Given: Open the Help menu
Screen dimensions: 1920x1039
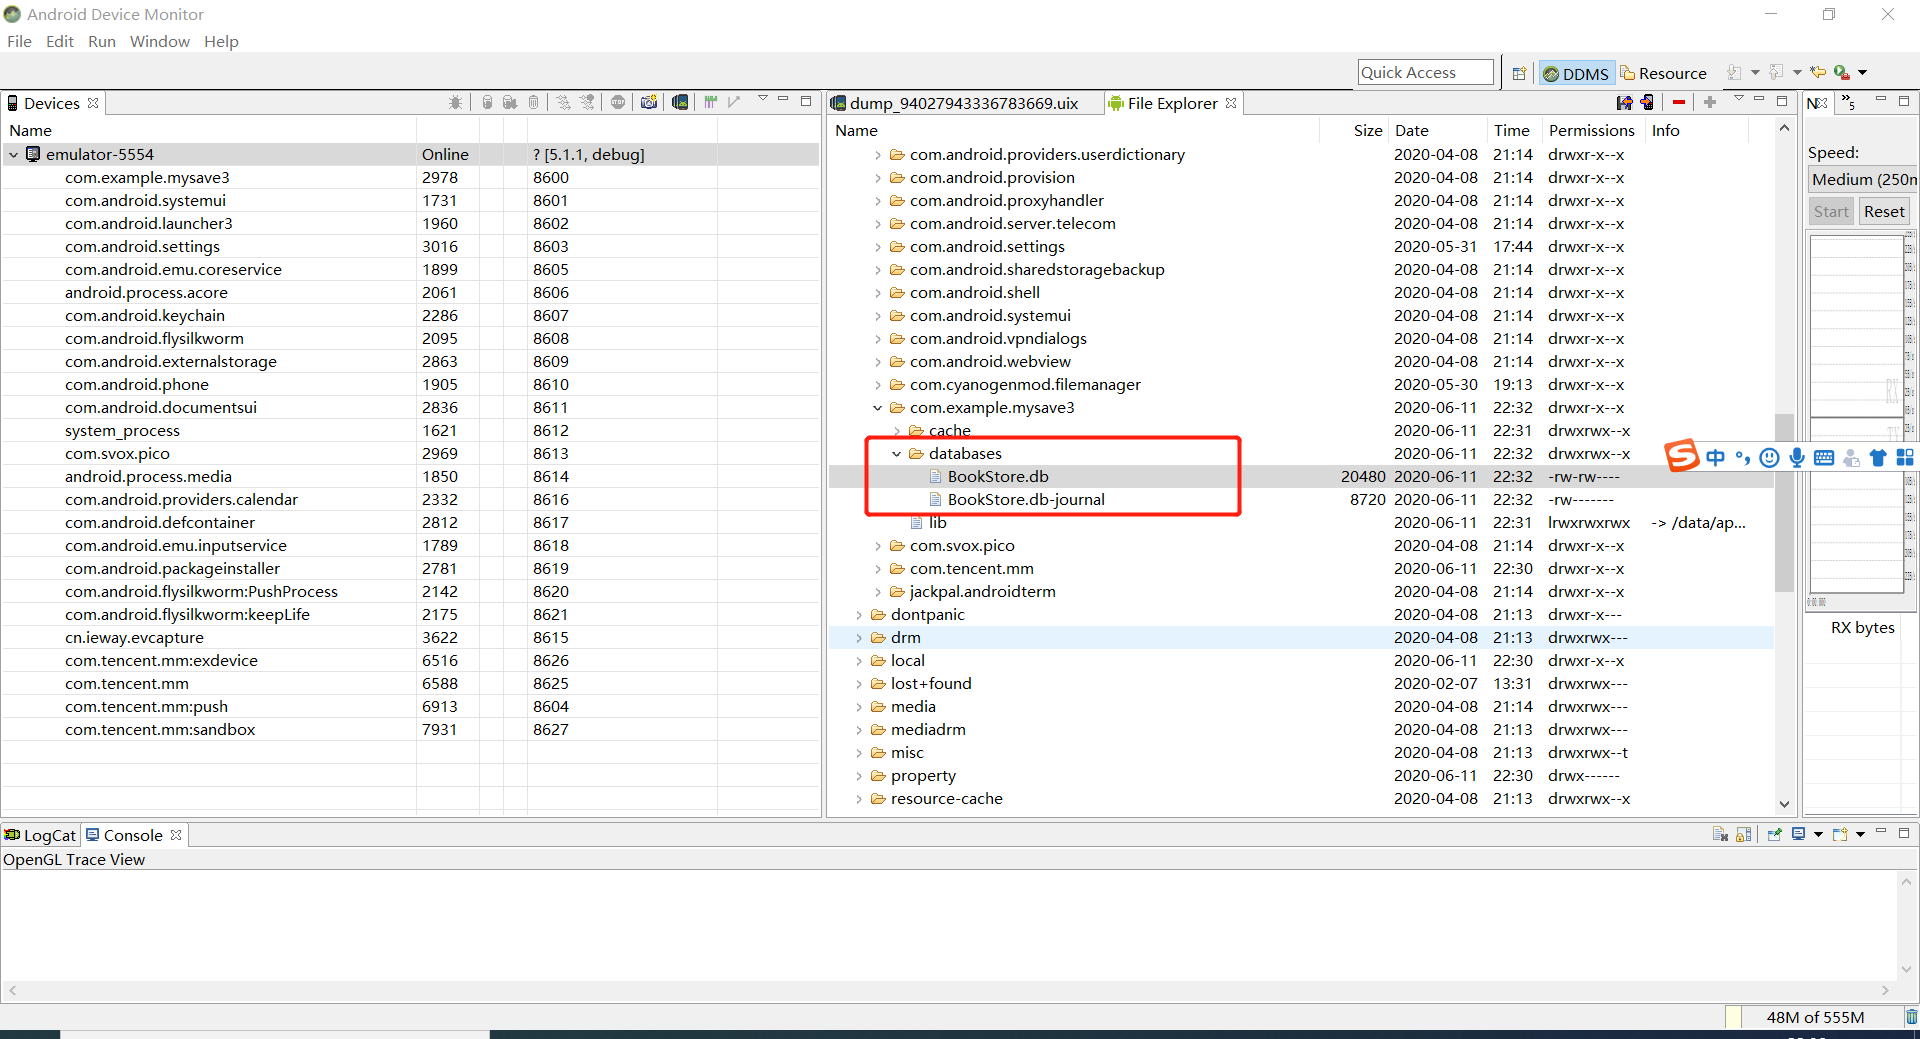Looking at the screenshot, I should click(x=221, y=41).
